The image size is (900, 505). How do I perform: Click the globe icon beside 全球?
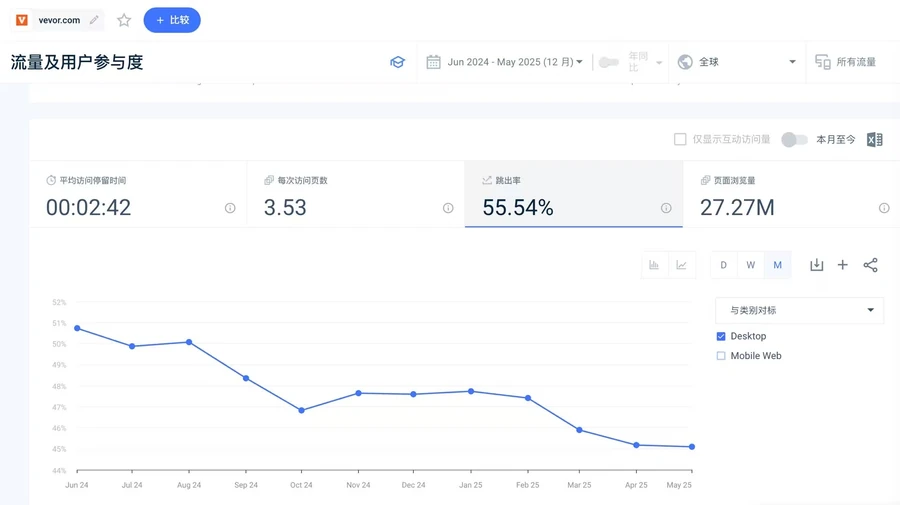tap(685, 62)
